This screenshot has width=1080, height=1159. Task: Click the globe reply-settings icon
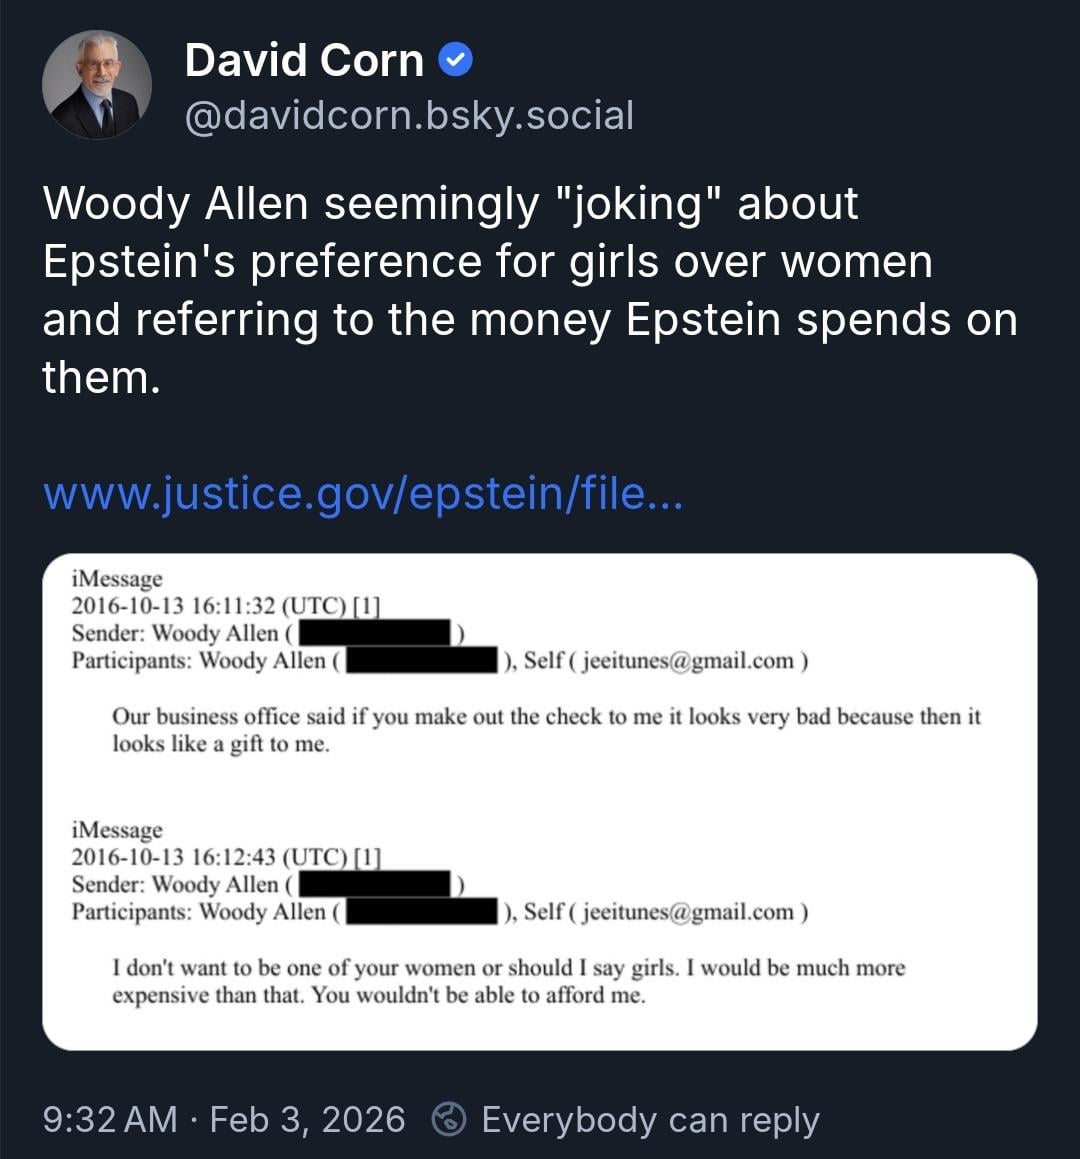click(x=449, y=1119)
